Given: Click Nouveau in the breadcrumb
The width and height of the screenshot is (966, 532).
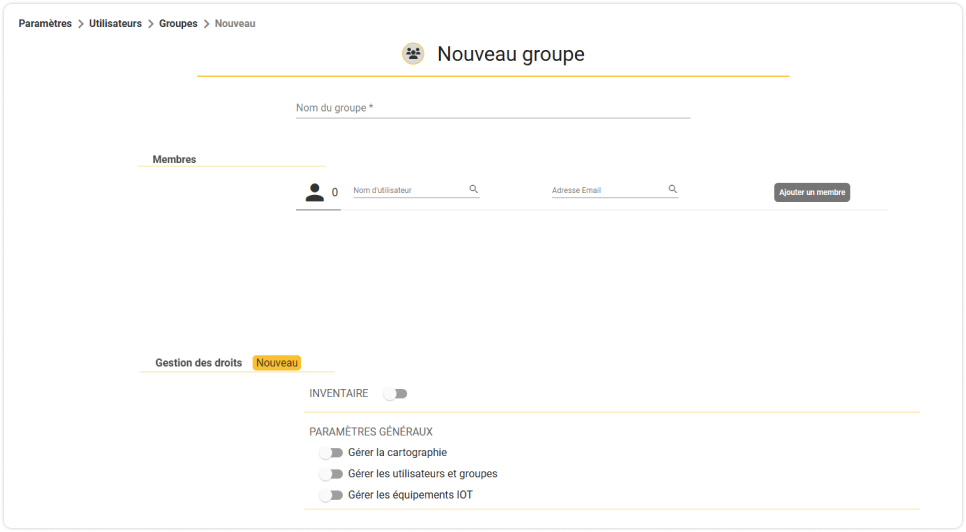Looking at the screenshot, I should pos(235,23).
